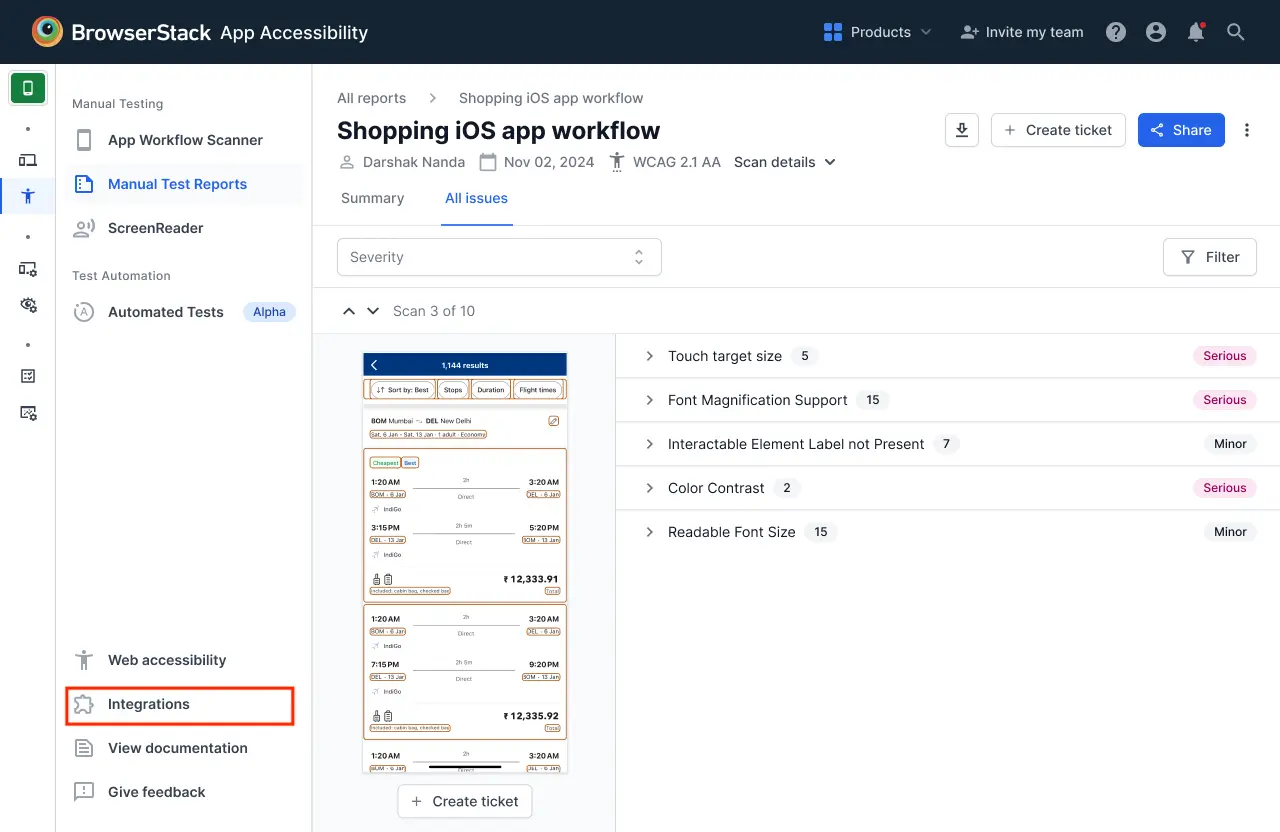Click the search magnifier icon
Image resolution: width=1280 pixels, height=832 pixels.
pos(1236,32)
